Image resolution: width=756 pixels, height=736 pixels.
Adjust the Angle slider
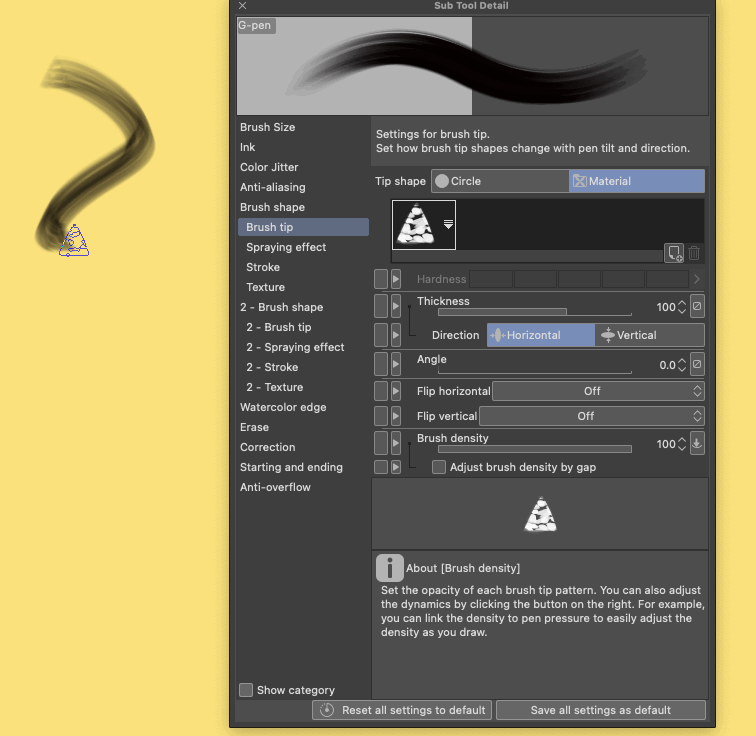(x=535, y=370)
